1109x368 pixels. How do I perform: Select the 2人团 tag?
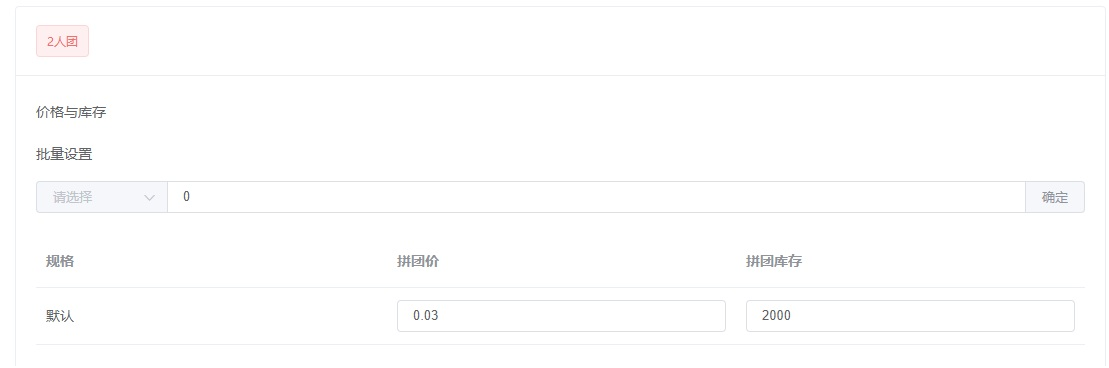click(62, 41)
